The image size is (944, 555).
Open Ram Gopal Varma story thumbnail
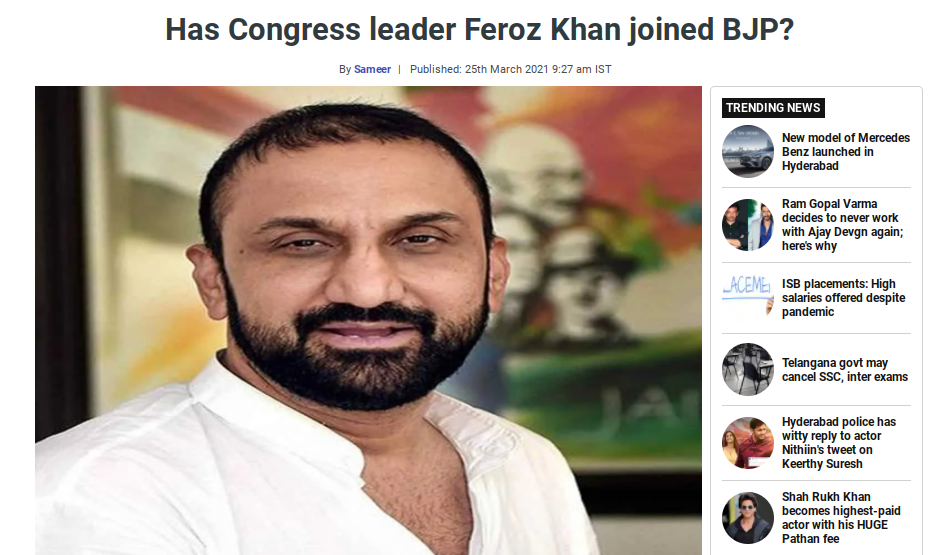click(747, 225)
